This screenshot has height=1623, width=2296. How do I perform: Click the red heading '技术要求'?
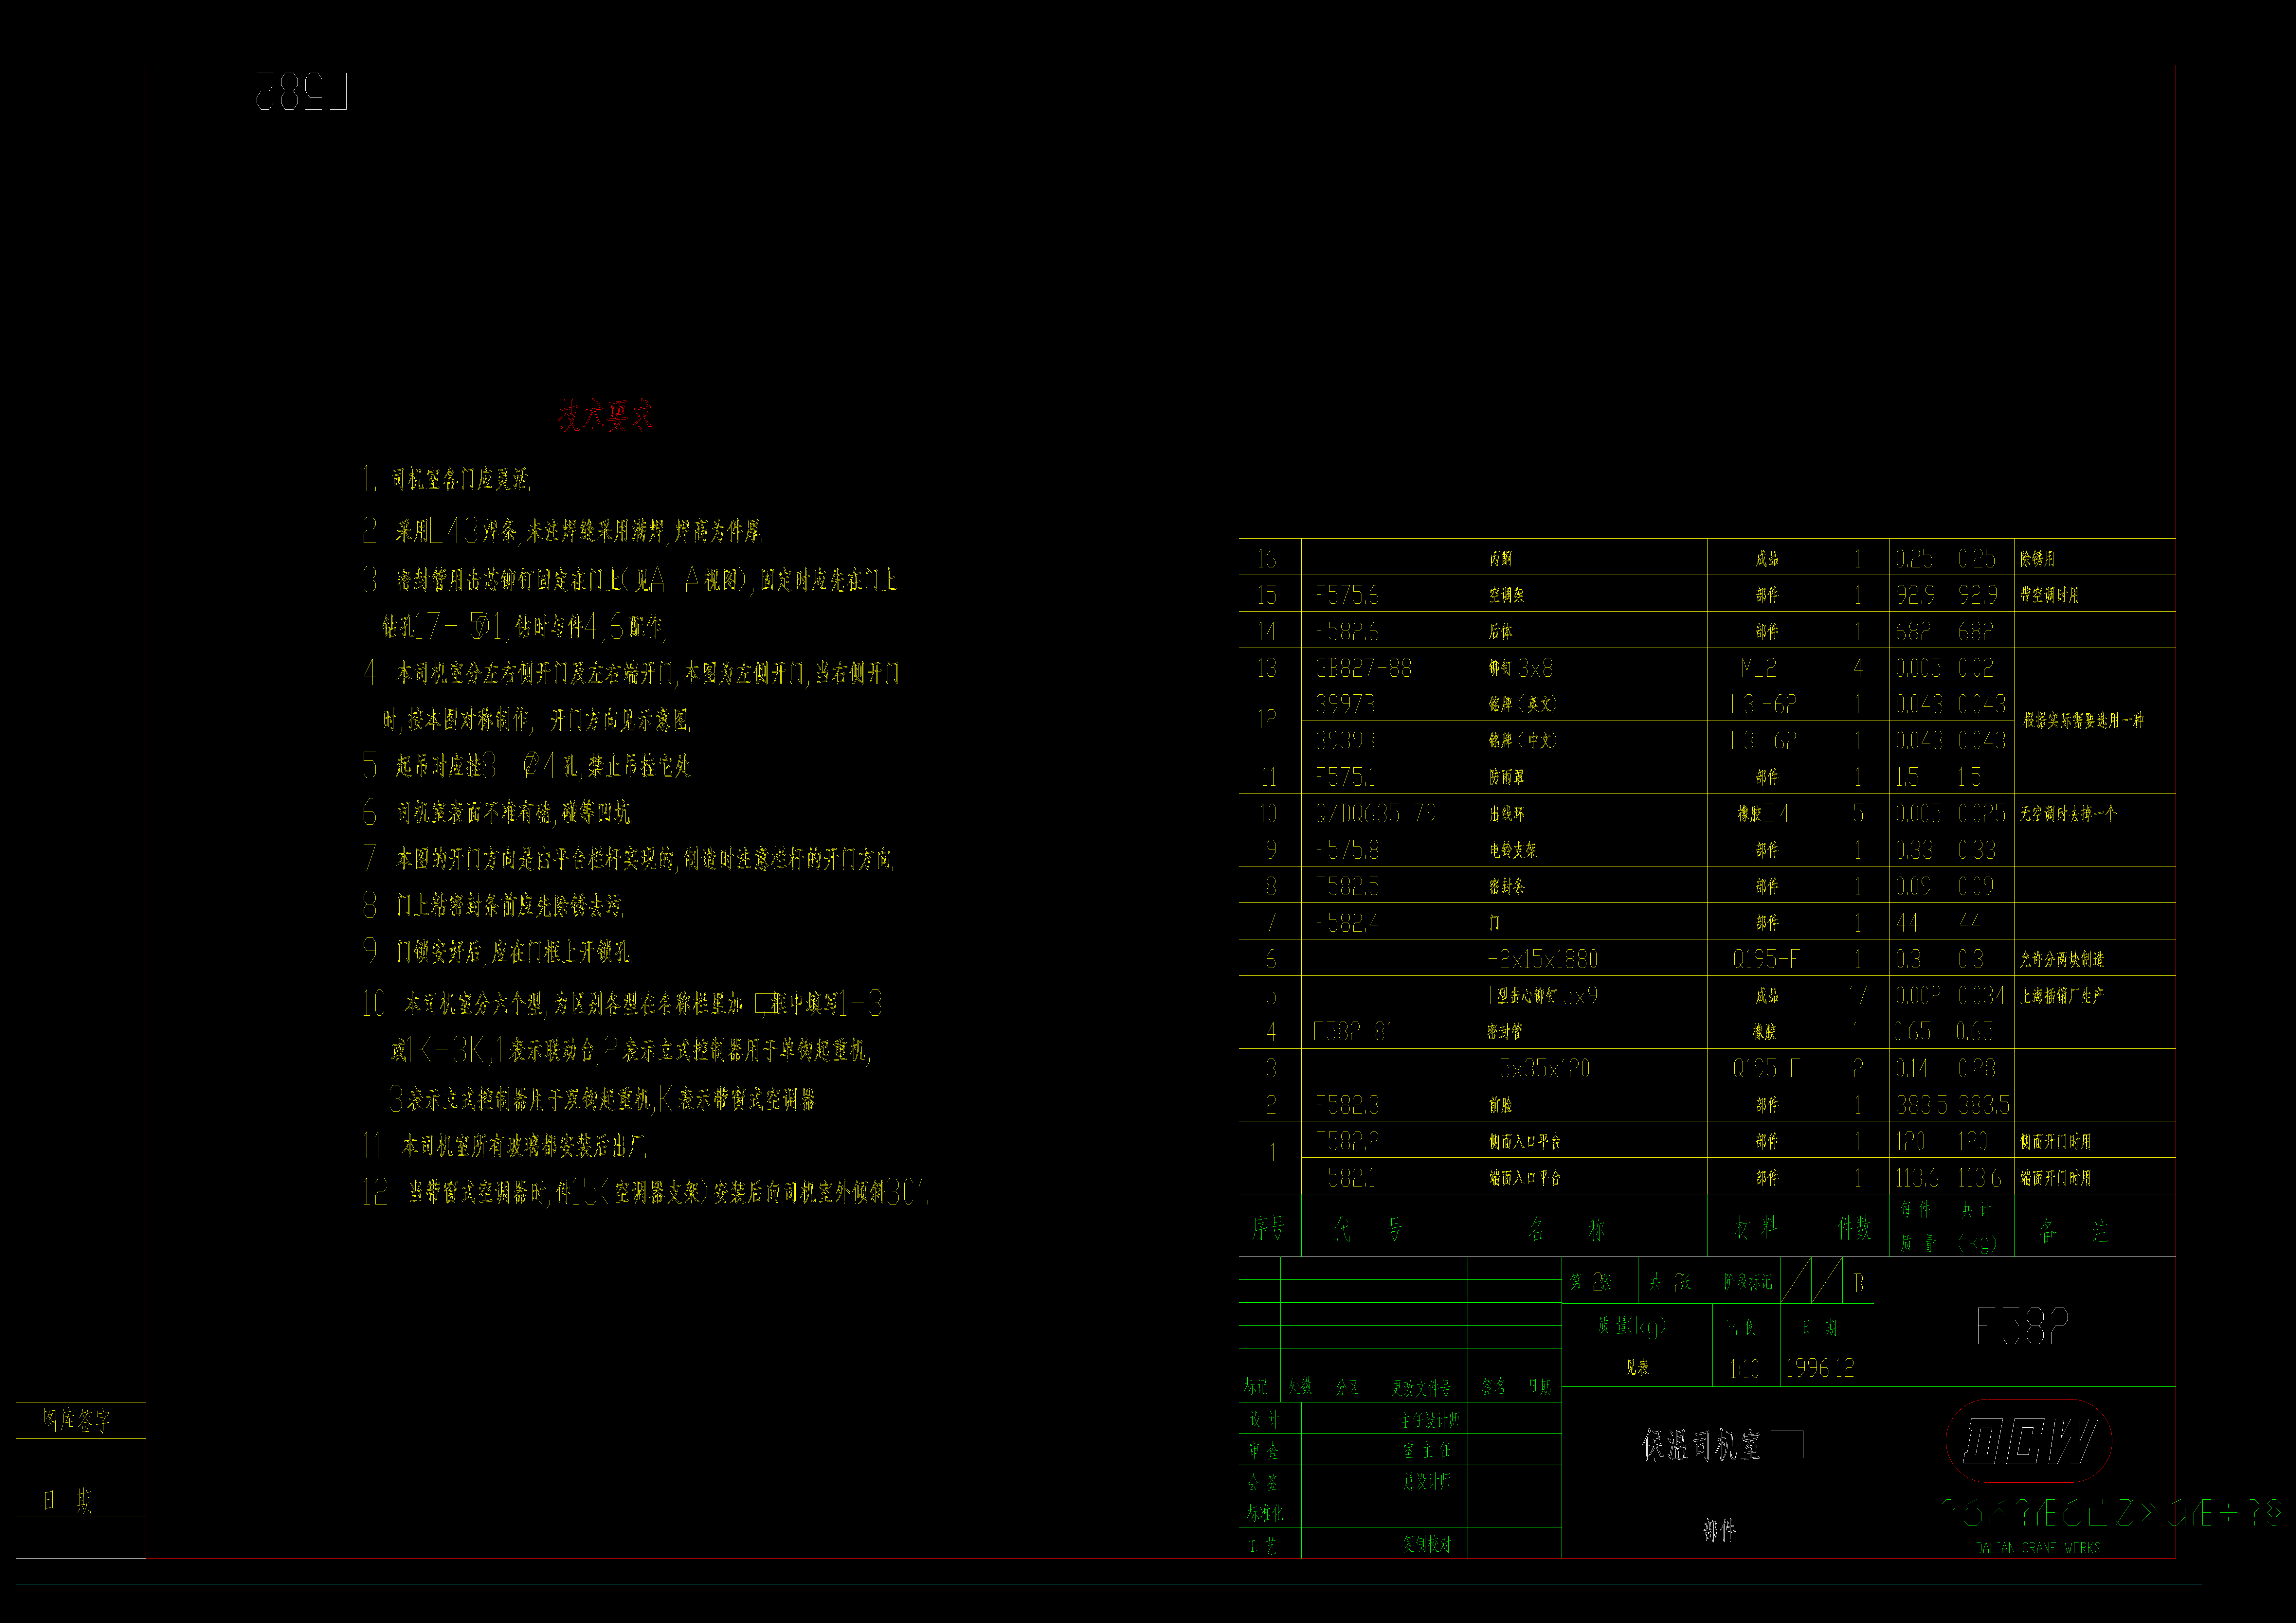(606, 415)
